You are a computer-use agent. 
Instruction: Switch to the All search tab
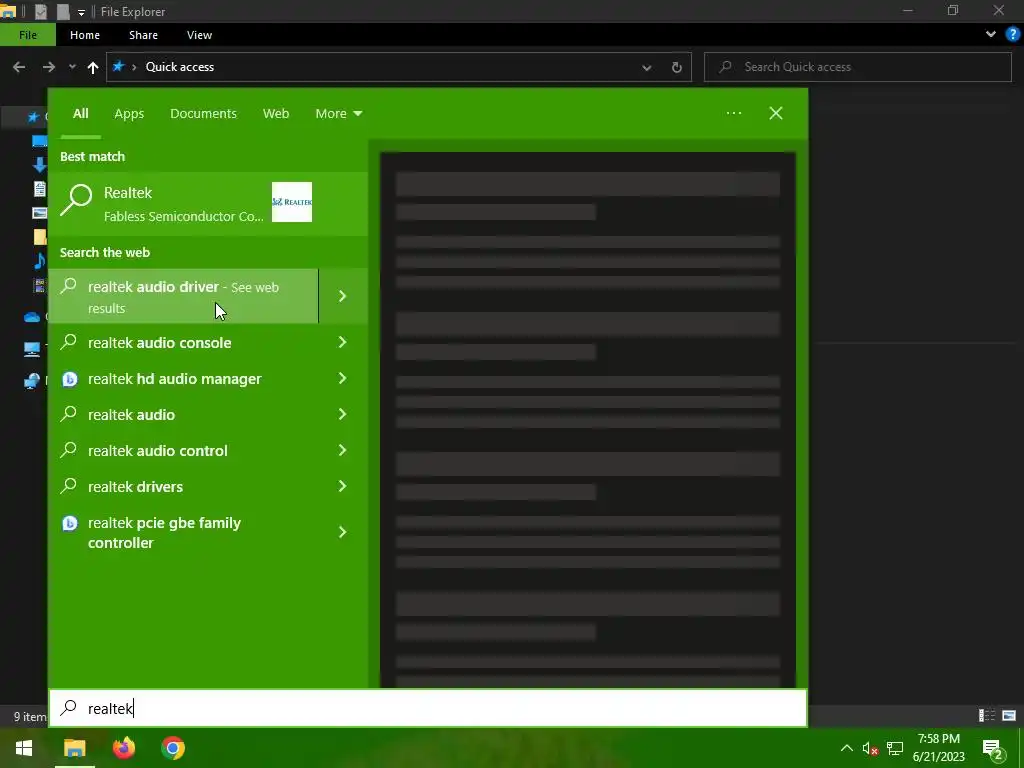point(80,114)
